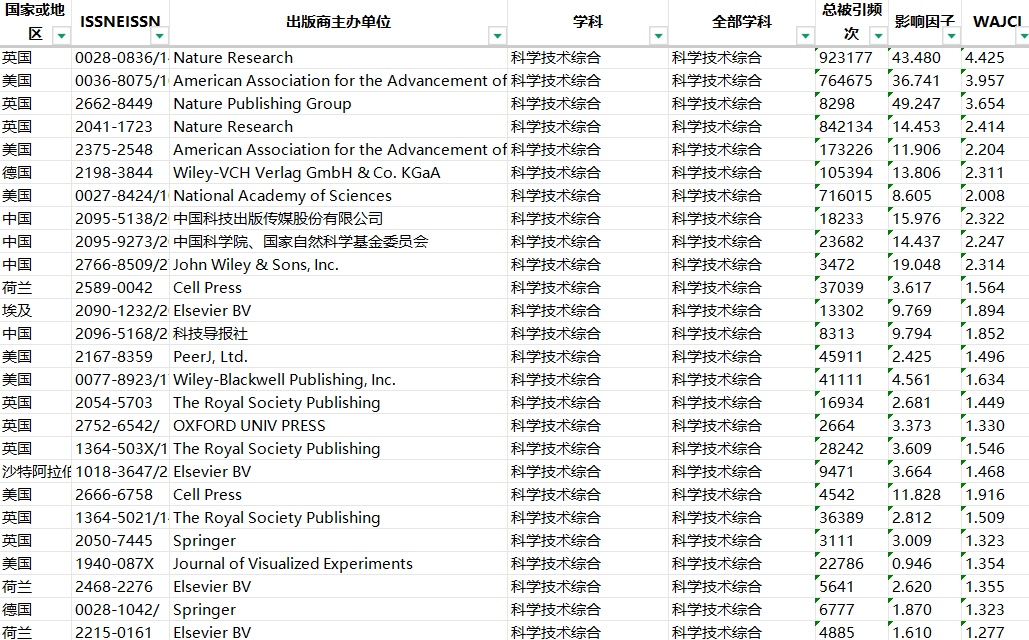Viewport: 1029px width, 640px height.
Task: Select the 全部学科 header cell
Action: 742,22
